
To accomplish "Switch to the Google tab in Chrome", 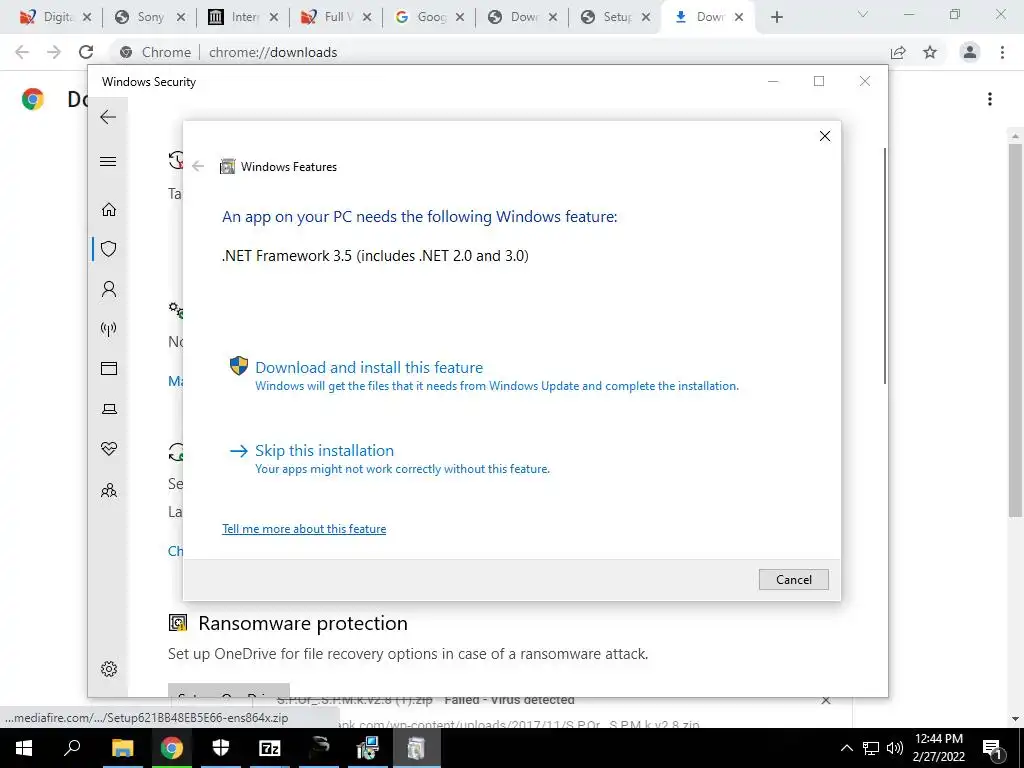I will point(430,17).
